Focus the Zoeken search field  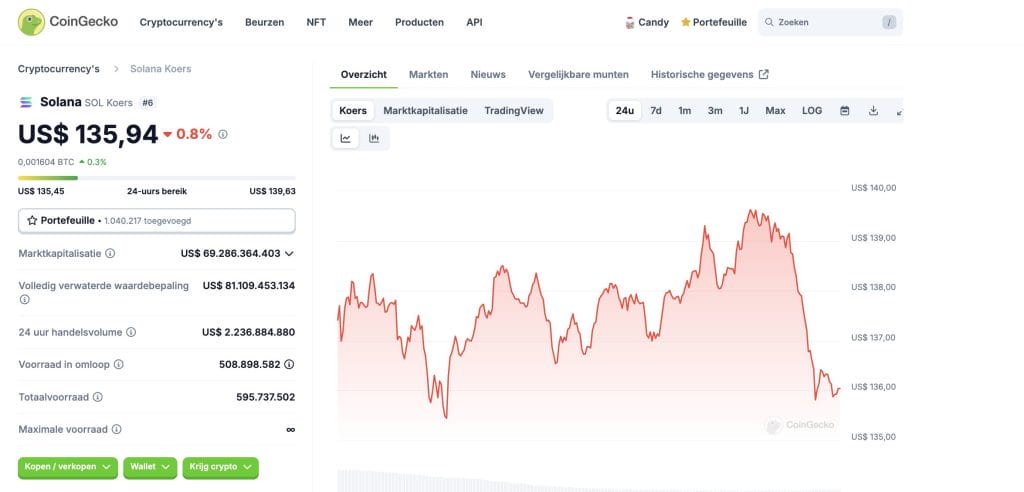(x=830, y=22)
